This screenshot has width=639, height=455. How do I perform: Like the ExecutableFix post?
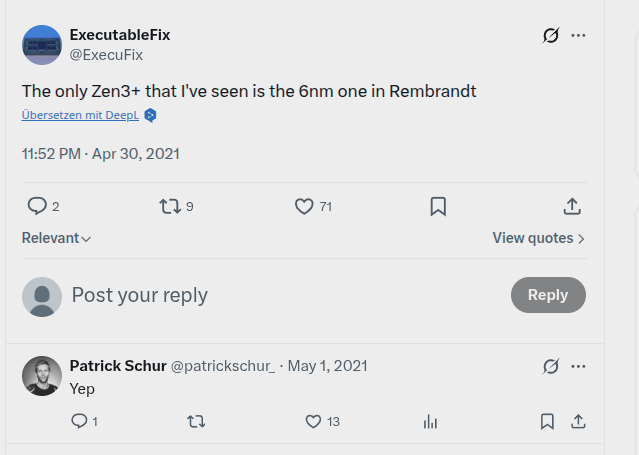[305, 206]
